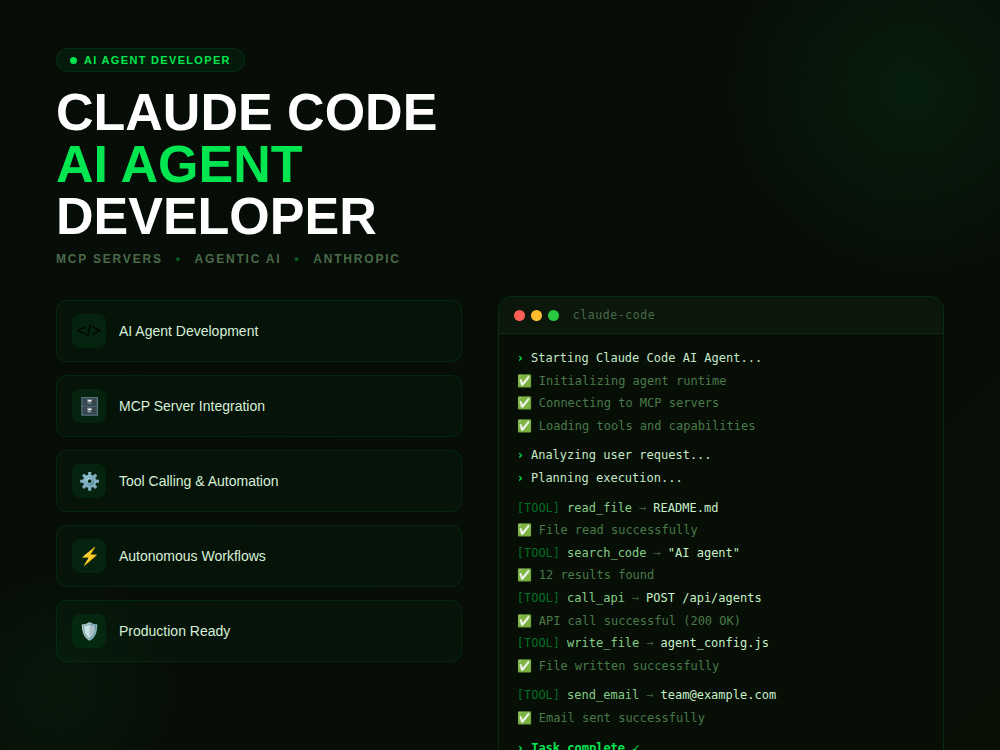The height and width of the screenshot is (750, 1000).
Task: Open the MCP Server Integration card
Action: pos(259,406)
